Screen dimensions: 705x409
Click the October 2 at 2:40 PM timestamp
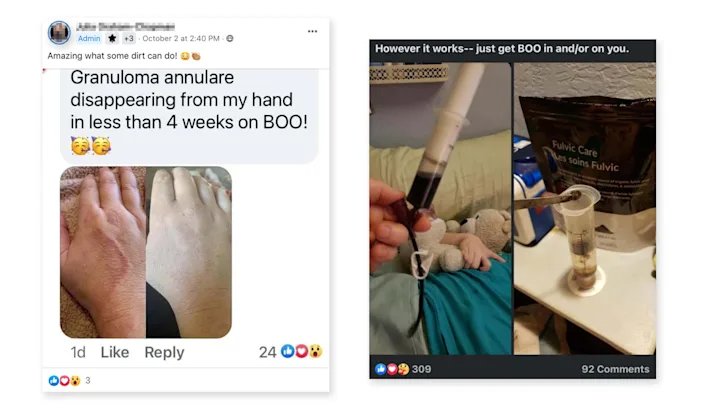[181, 39]
